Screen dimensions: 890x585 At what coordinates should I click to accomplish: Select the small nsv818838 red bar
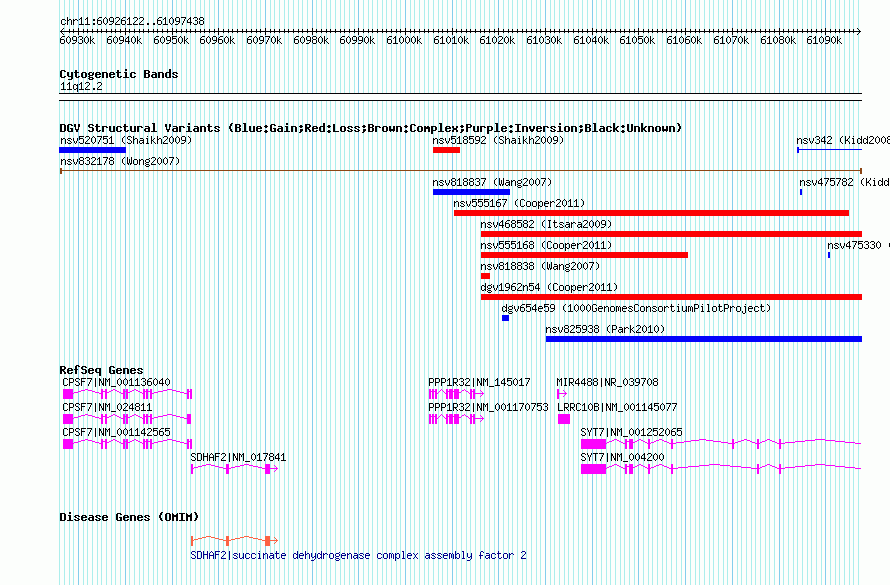(x=485, y=276)
